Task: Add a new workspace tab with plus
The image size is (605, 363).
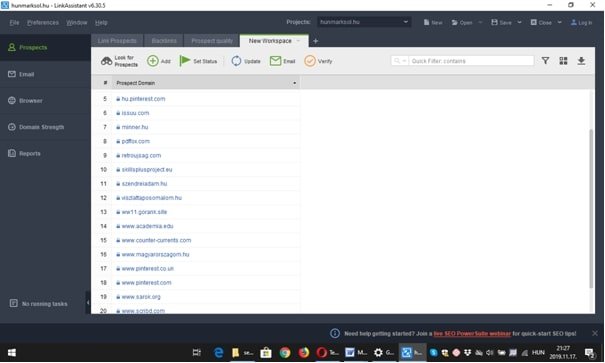Action: pyautogui.click(x=315, y=41)
